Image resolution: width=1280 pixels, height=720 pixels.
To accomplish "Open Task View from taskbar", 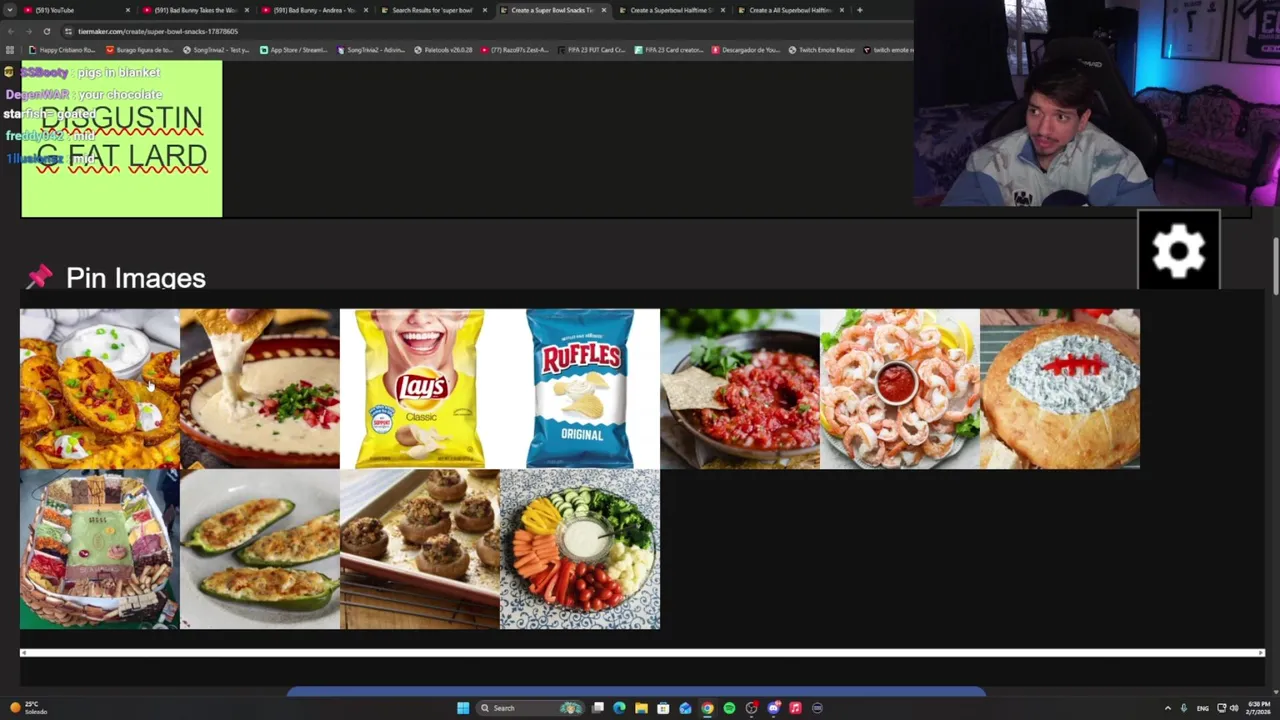I will (x=597, y=708).
